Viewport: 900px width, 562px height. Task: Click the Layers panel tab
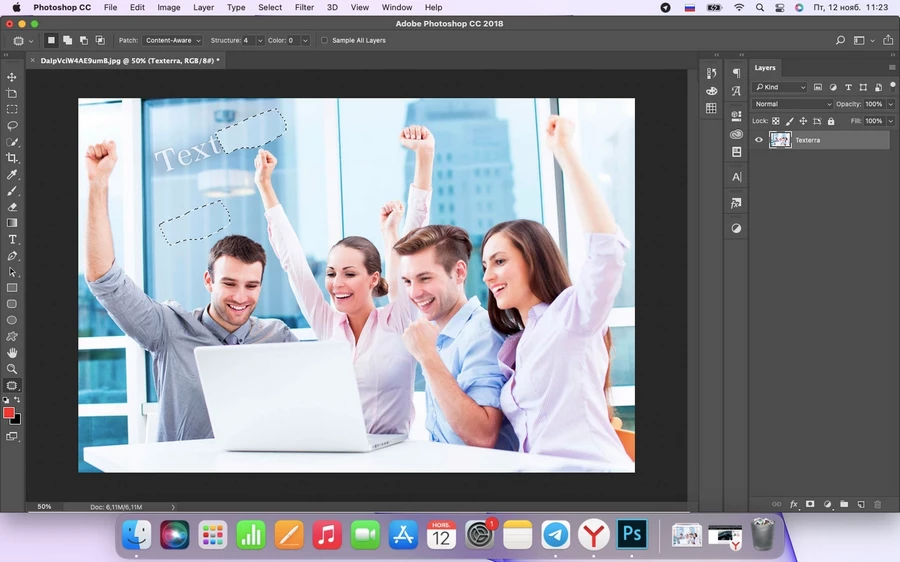(765, 68)
